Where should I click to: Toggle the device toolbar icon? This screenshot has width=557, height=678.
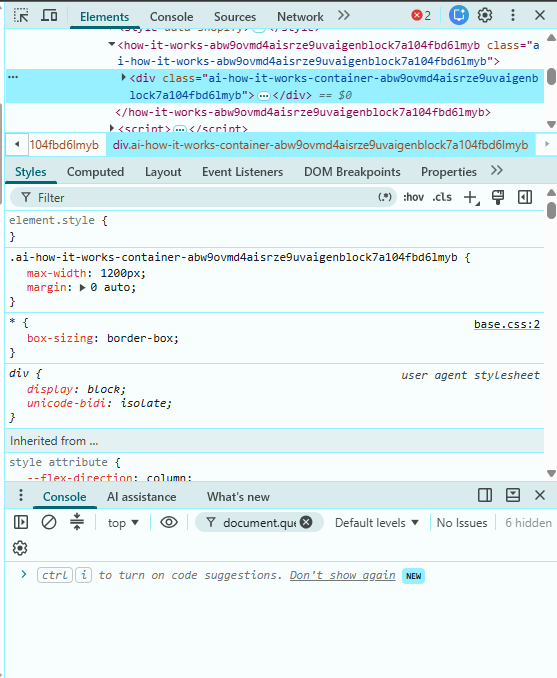coord(49,16)
